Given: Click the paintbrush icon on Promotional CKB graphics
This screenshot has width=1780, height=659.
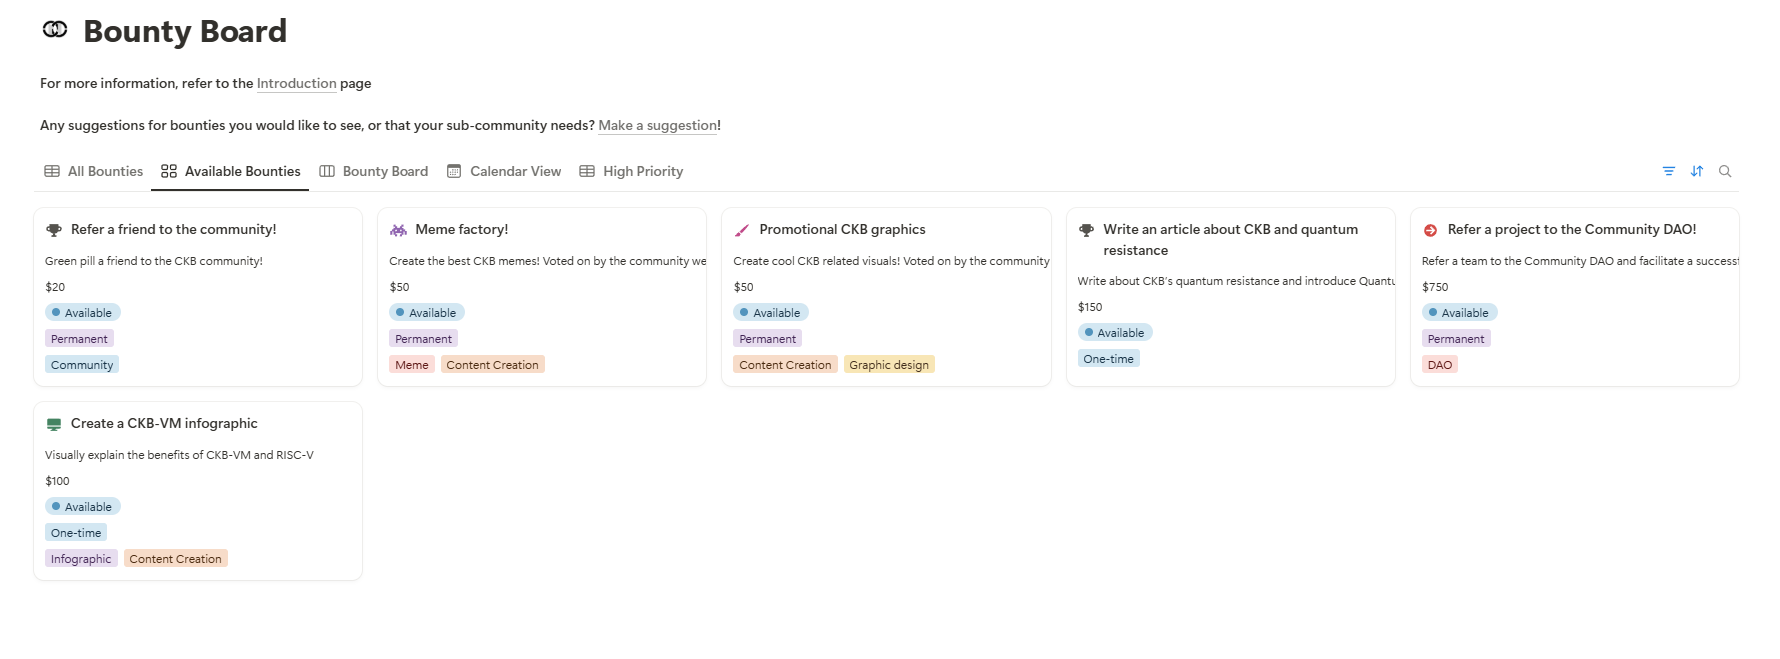Looking at the screenshot, I should 742,230.
